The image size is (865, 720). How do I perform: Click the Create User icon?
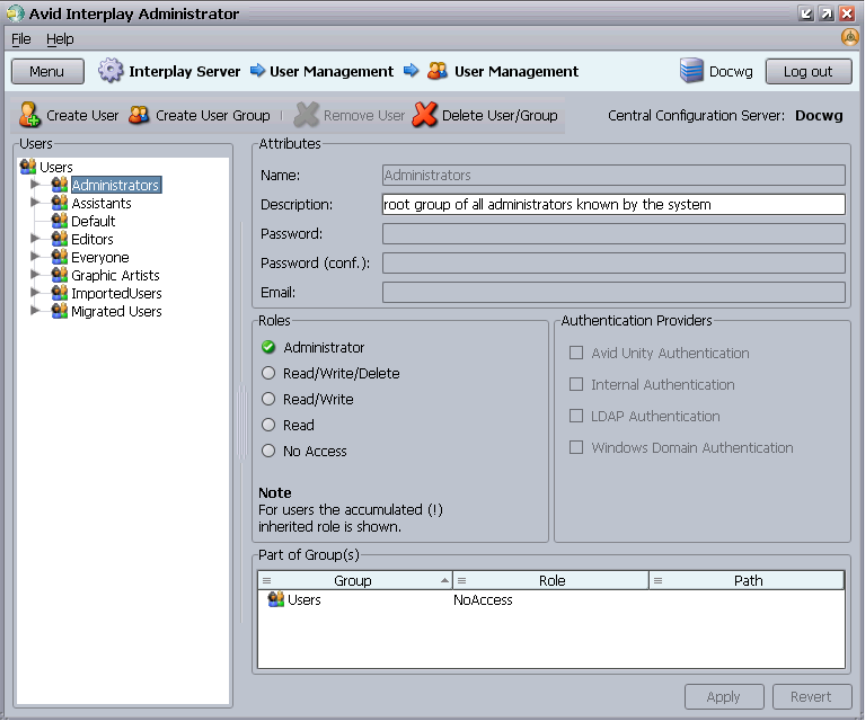pyautogui.click(x=29, y=115)
